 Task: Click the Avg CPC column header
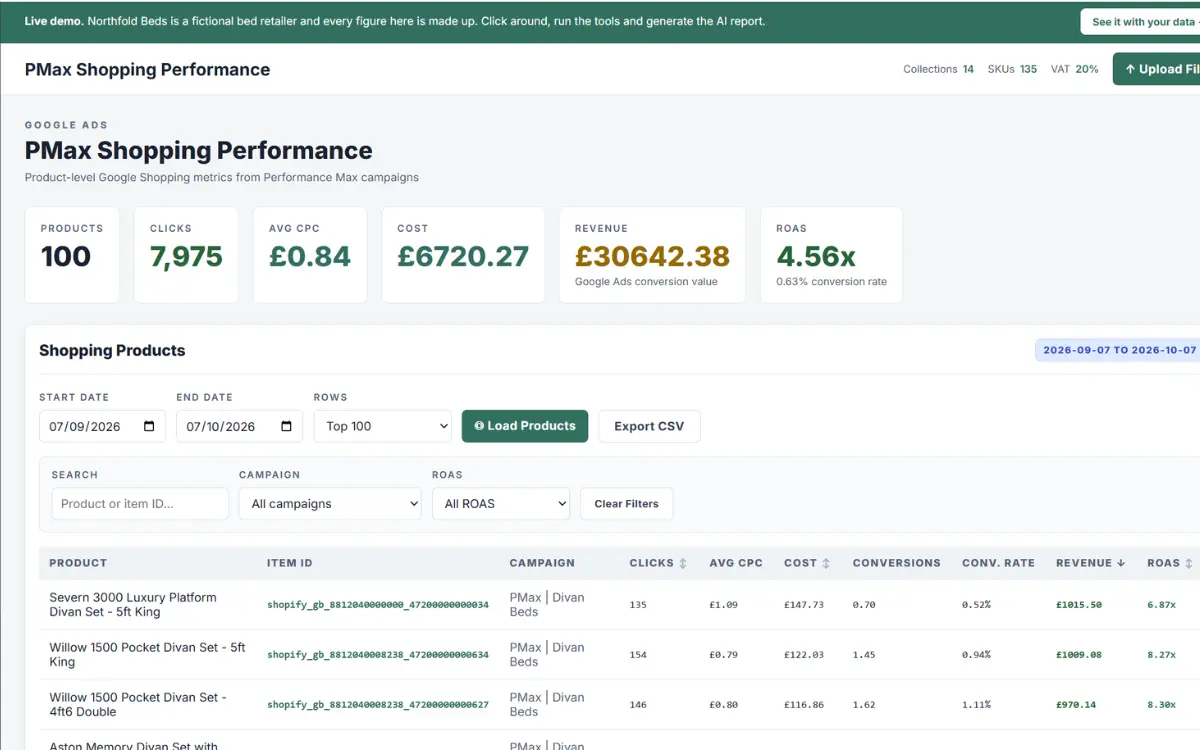coord(736,563)
